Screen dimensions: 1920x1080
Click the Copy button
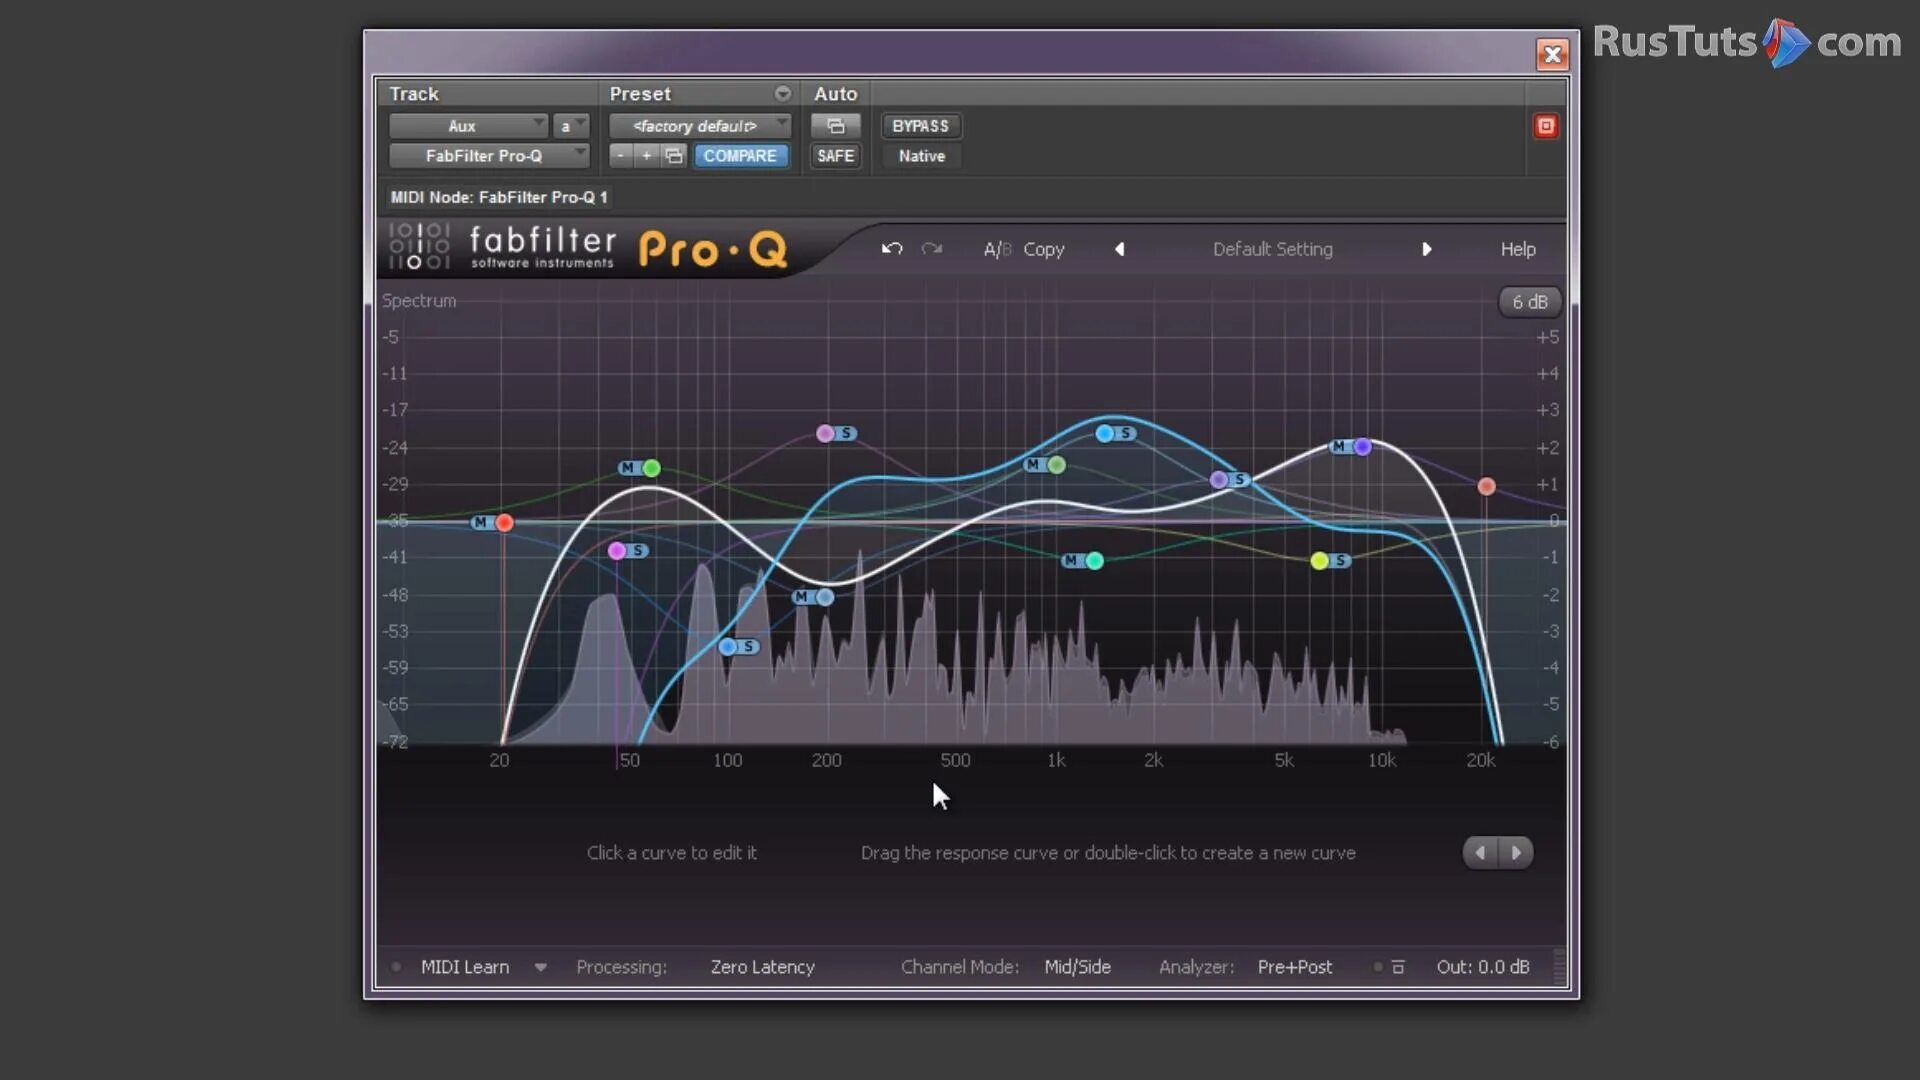[1043, 249]
